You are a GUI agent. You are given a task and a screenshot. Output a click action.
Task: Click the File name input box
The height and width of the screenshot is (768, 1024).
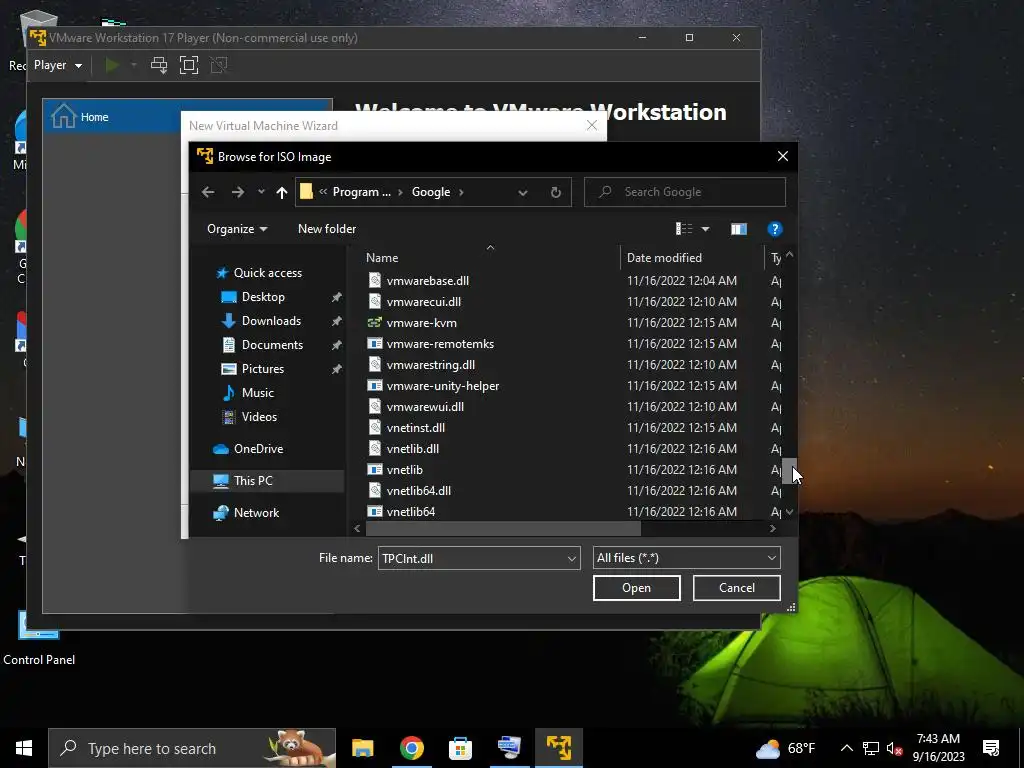click(472, 558)
